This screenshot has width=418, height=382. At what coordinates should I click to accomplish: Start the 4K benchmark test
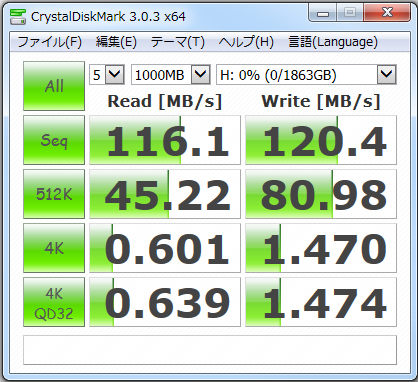pyautogui.click(x=54, y=248)
